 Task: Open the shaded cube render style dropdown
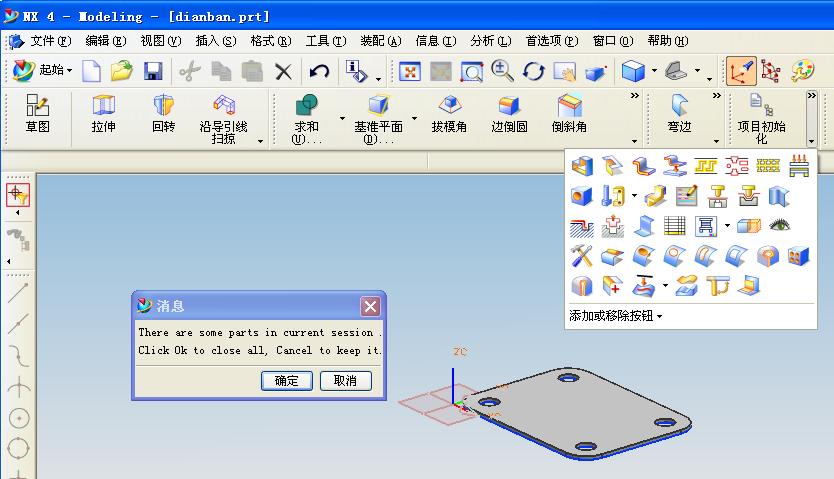[x=654, y=70]
